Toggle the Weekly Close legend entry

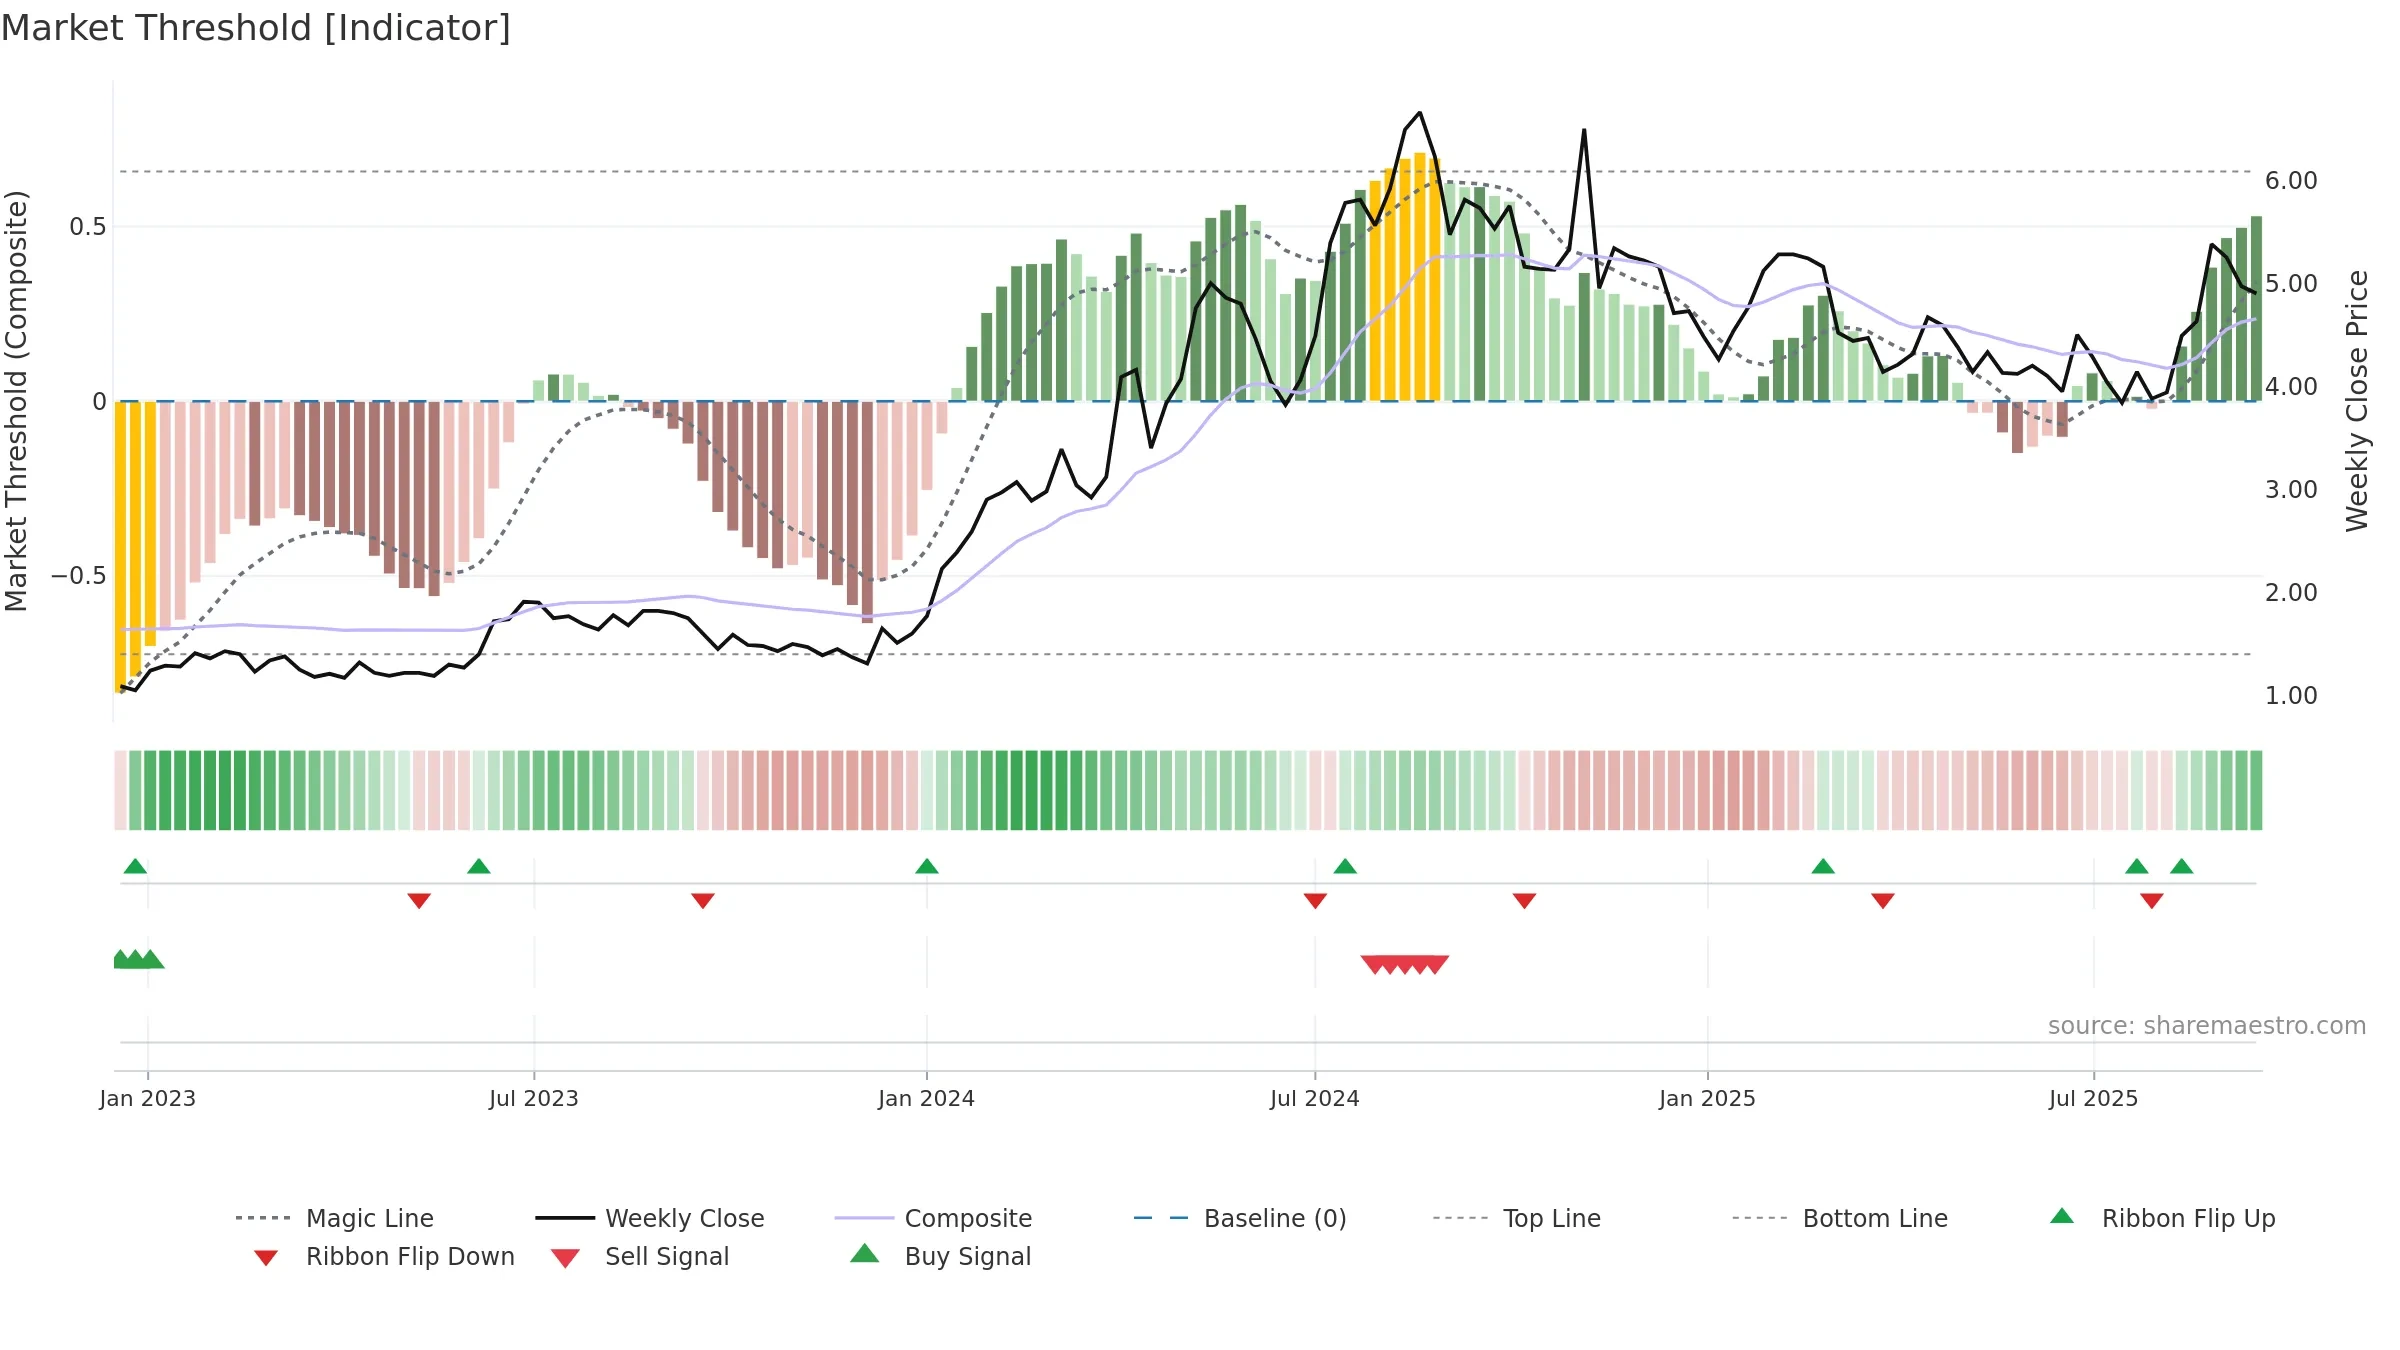(650, 1218)
